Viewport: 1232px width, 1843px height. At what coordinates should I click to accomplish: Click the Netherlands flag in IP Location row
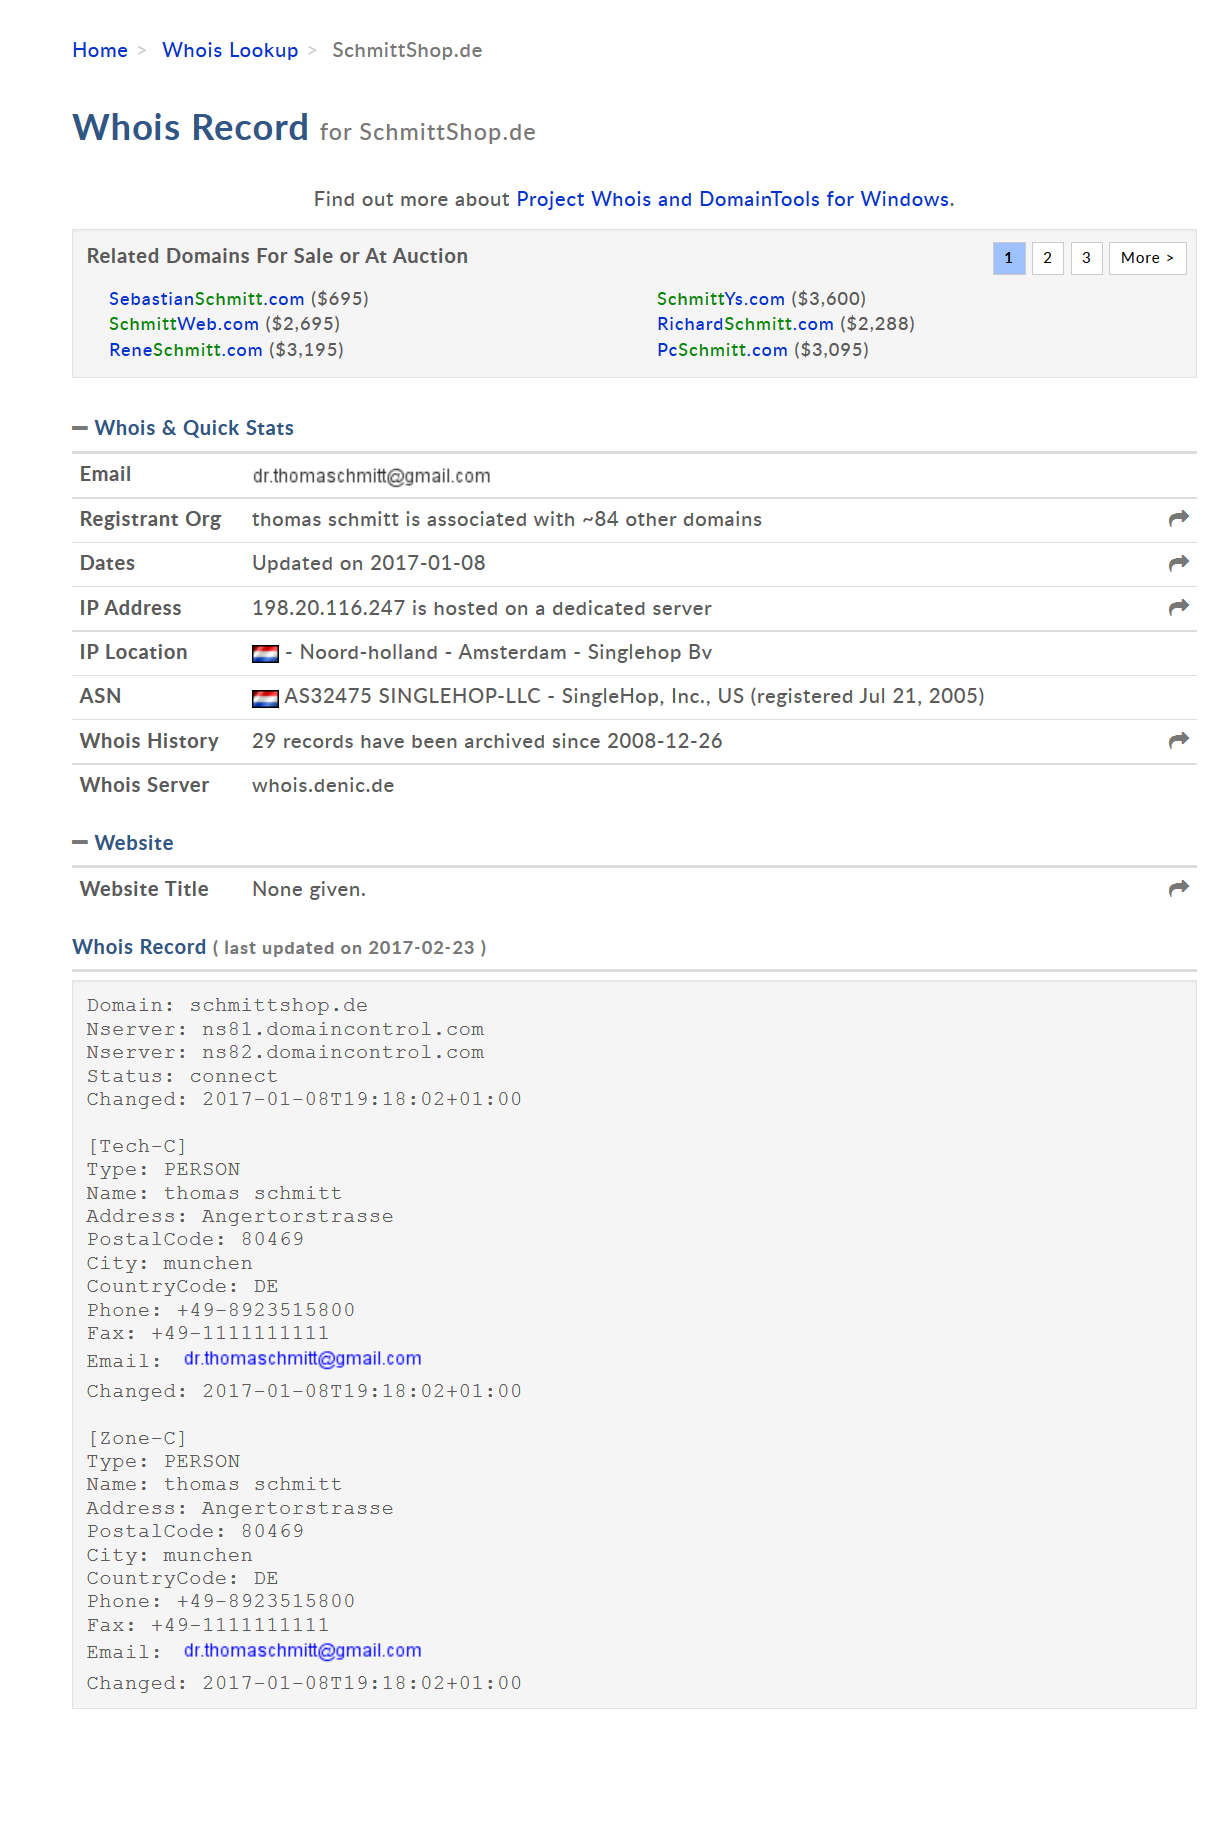point(265,653)
